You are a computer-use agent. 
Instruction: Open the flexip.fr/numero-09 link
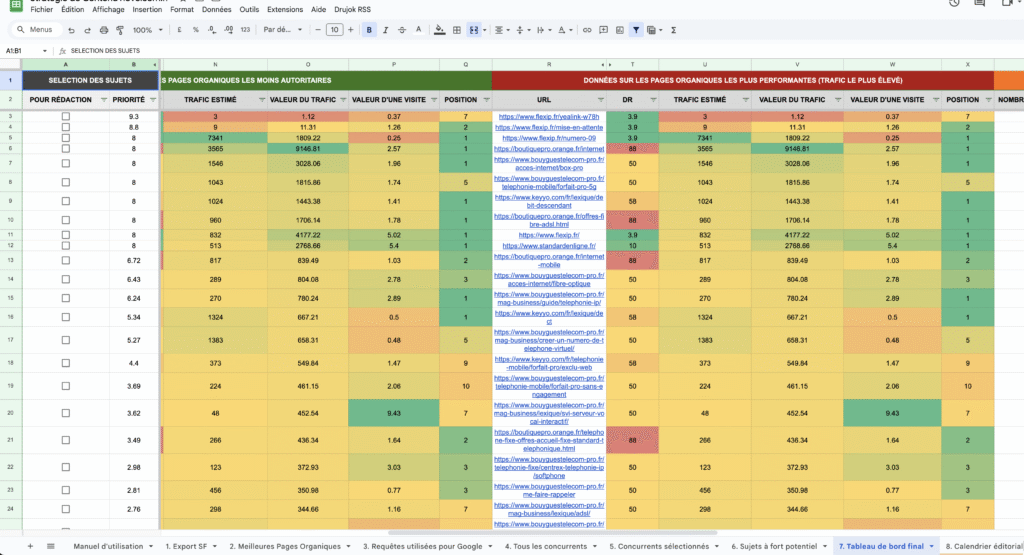coord(549,138)
